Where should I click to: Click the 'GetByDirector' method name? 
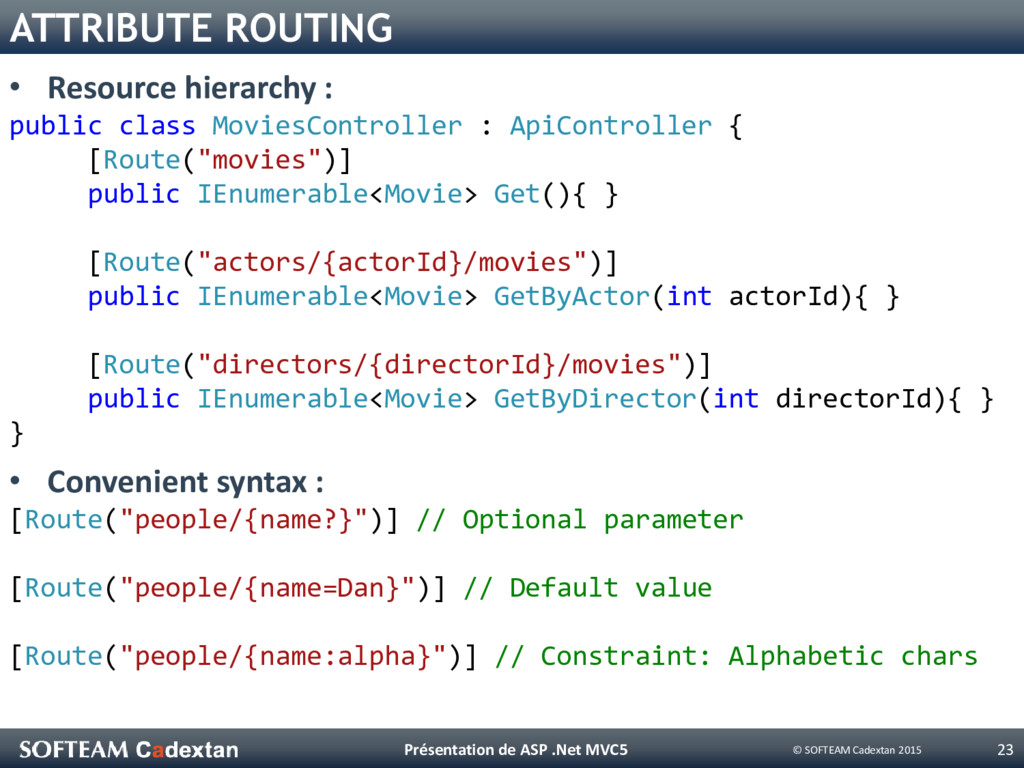(596, 398)
